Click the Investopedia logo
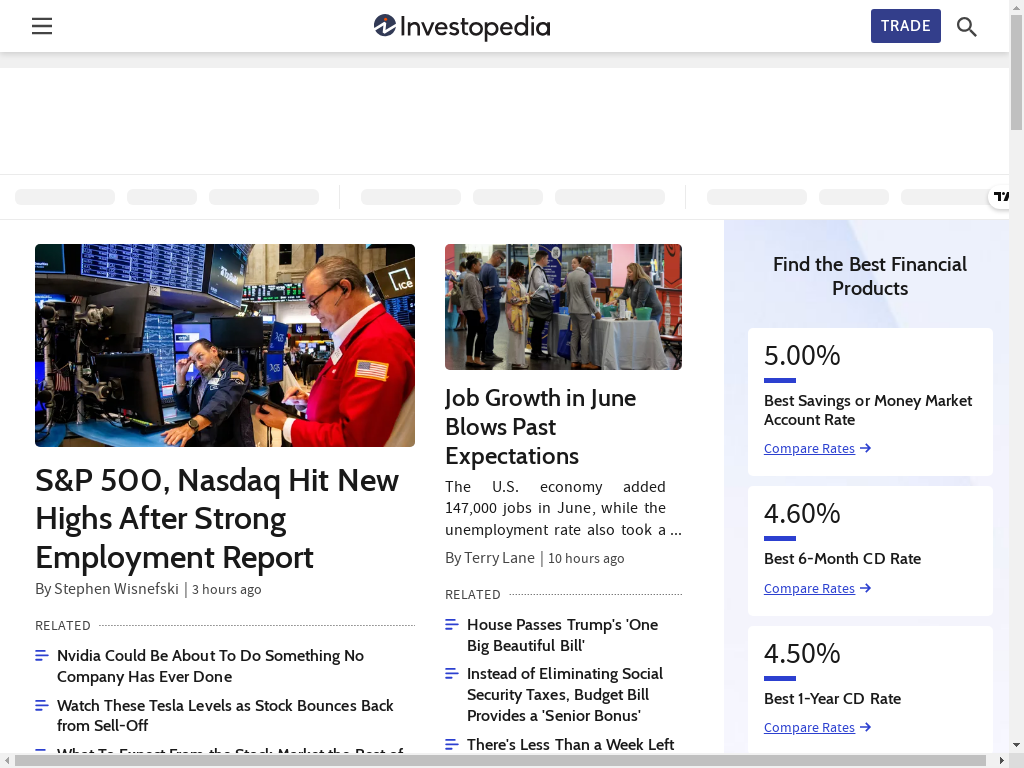 click(x=462, y=27)
